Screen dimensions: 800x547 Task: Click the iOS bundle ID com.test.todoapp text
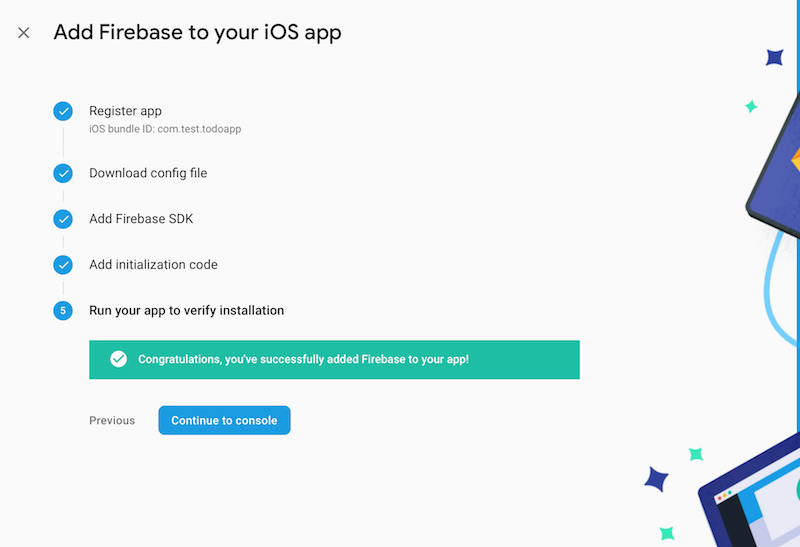[x=165, y=129]
